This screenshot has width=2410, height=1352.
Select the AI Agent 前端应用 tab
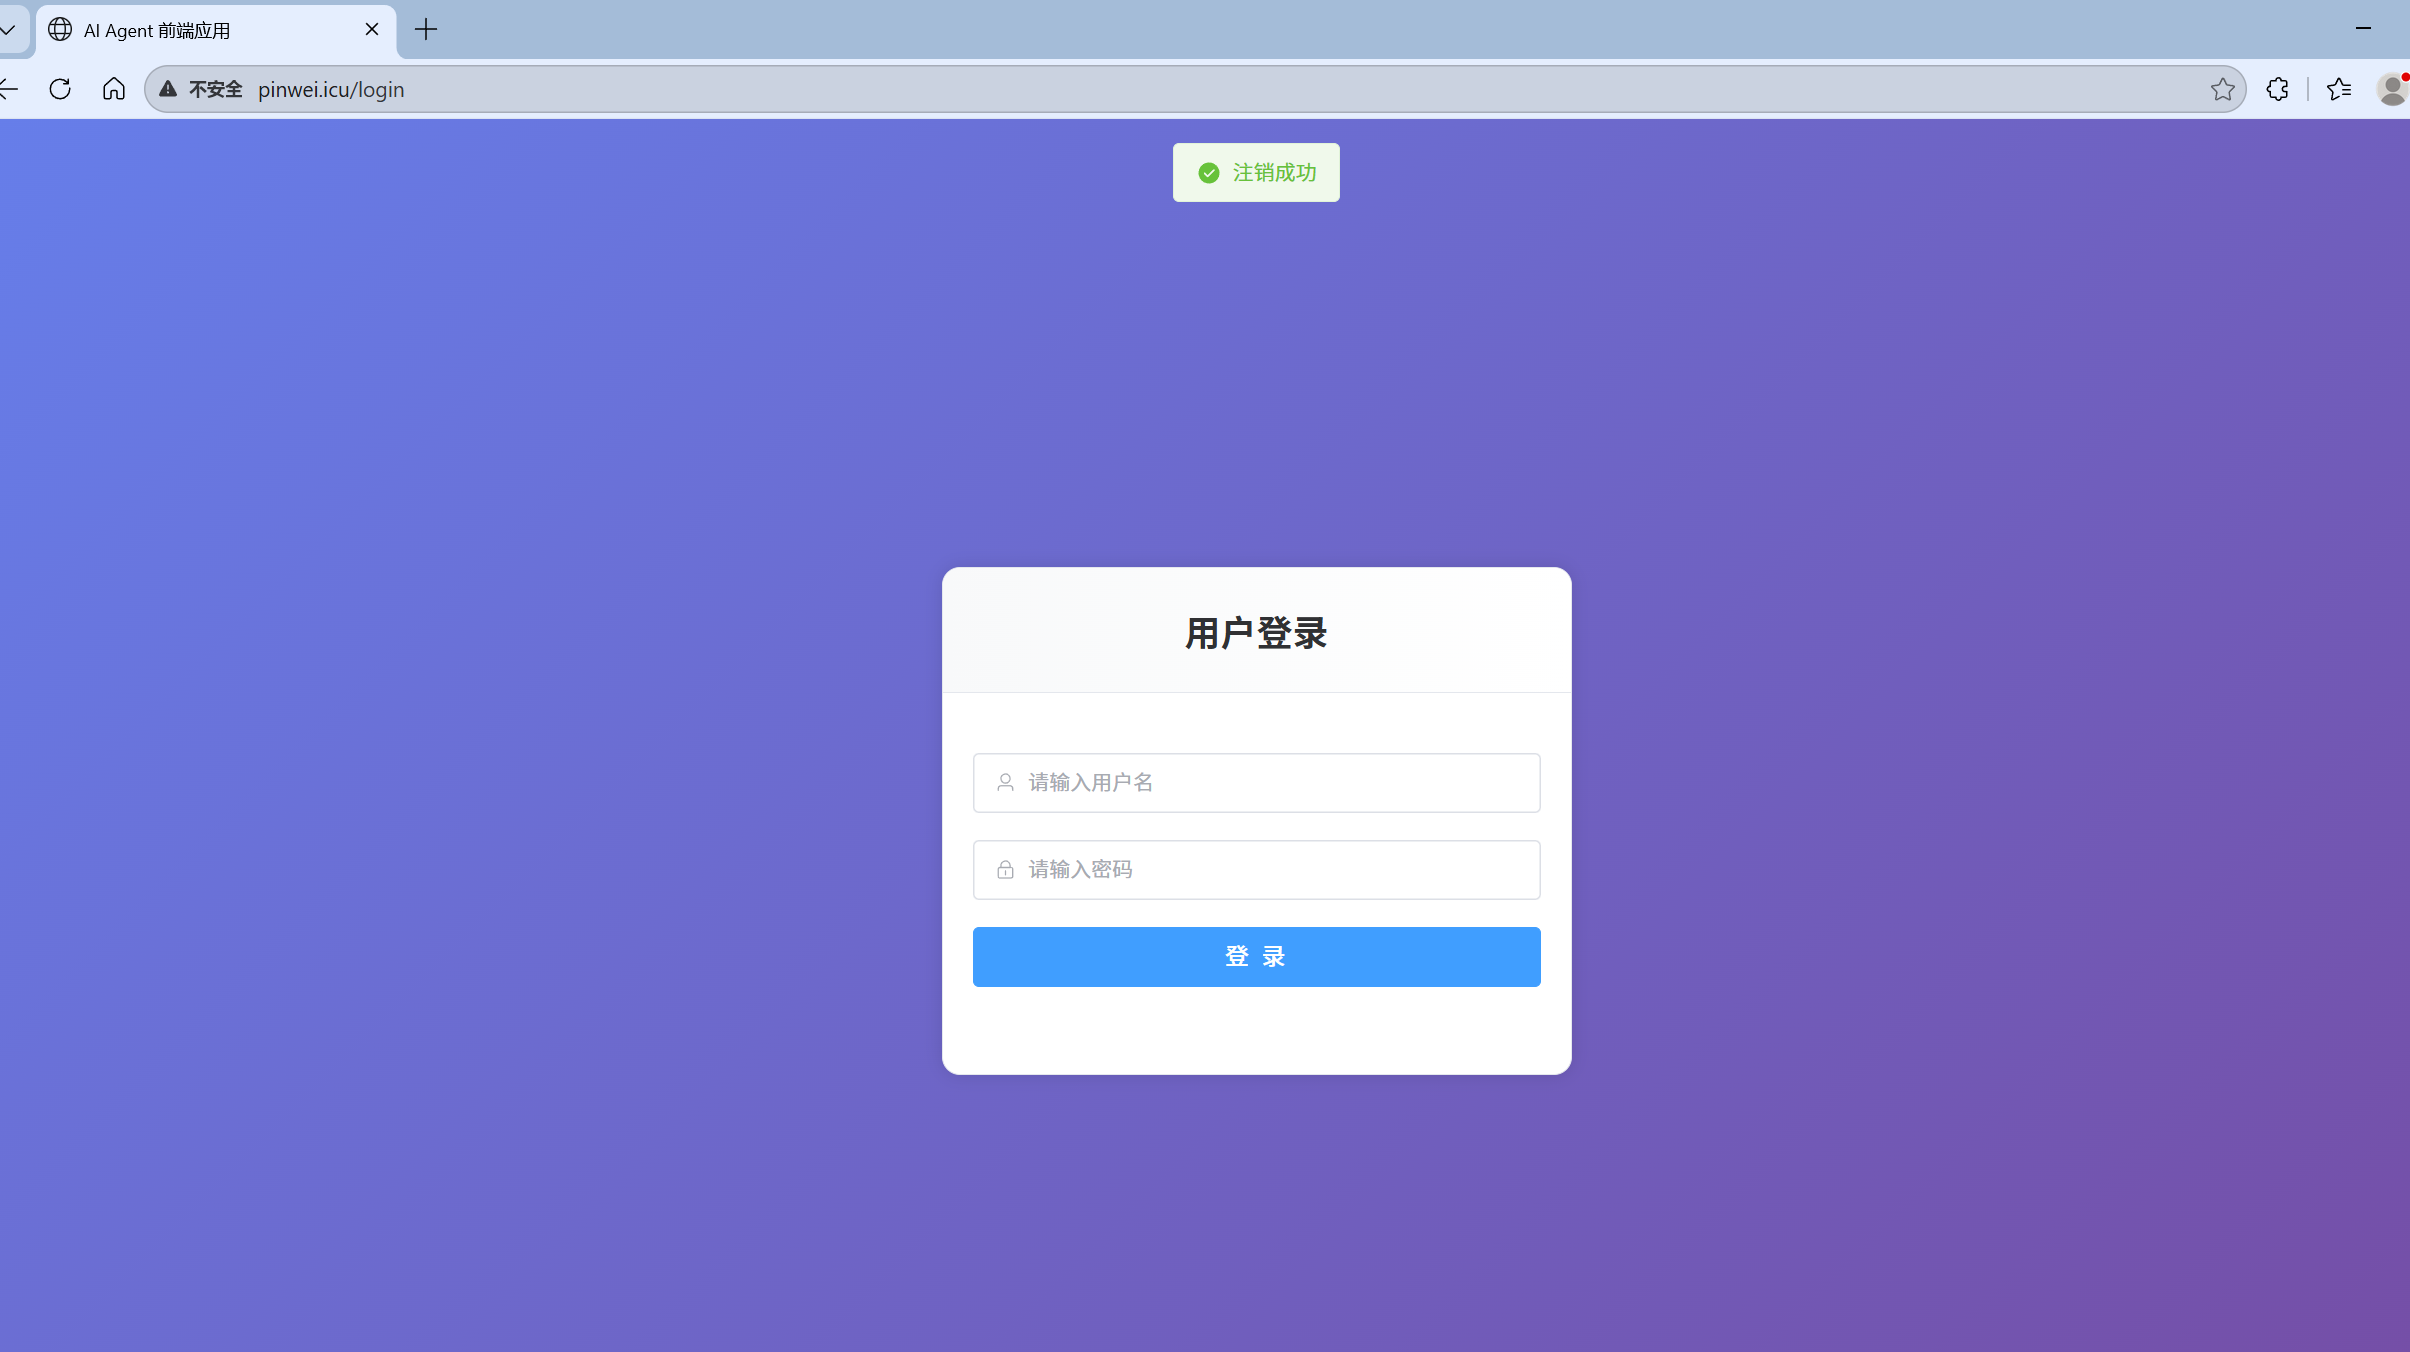pos(216,30)
